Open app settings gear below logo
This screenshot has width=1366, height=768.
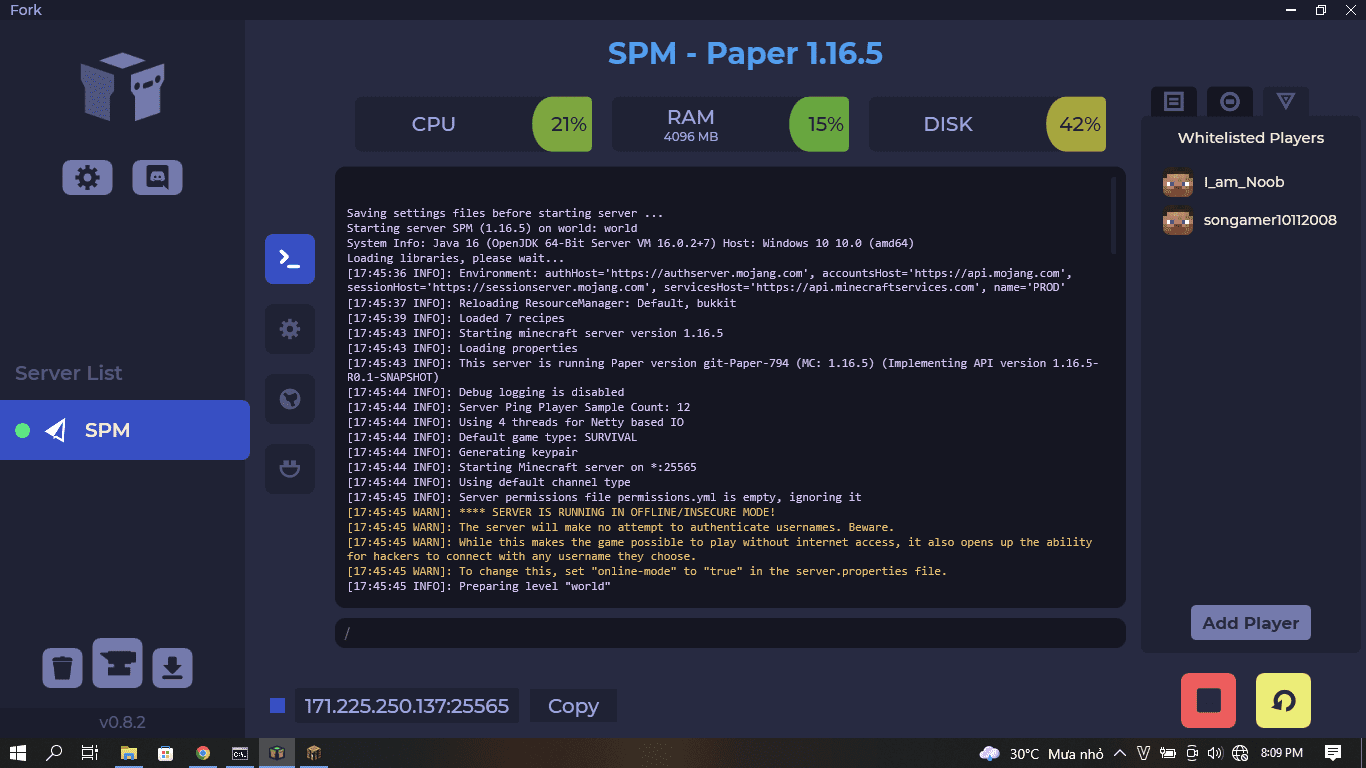tap(87, 178)
